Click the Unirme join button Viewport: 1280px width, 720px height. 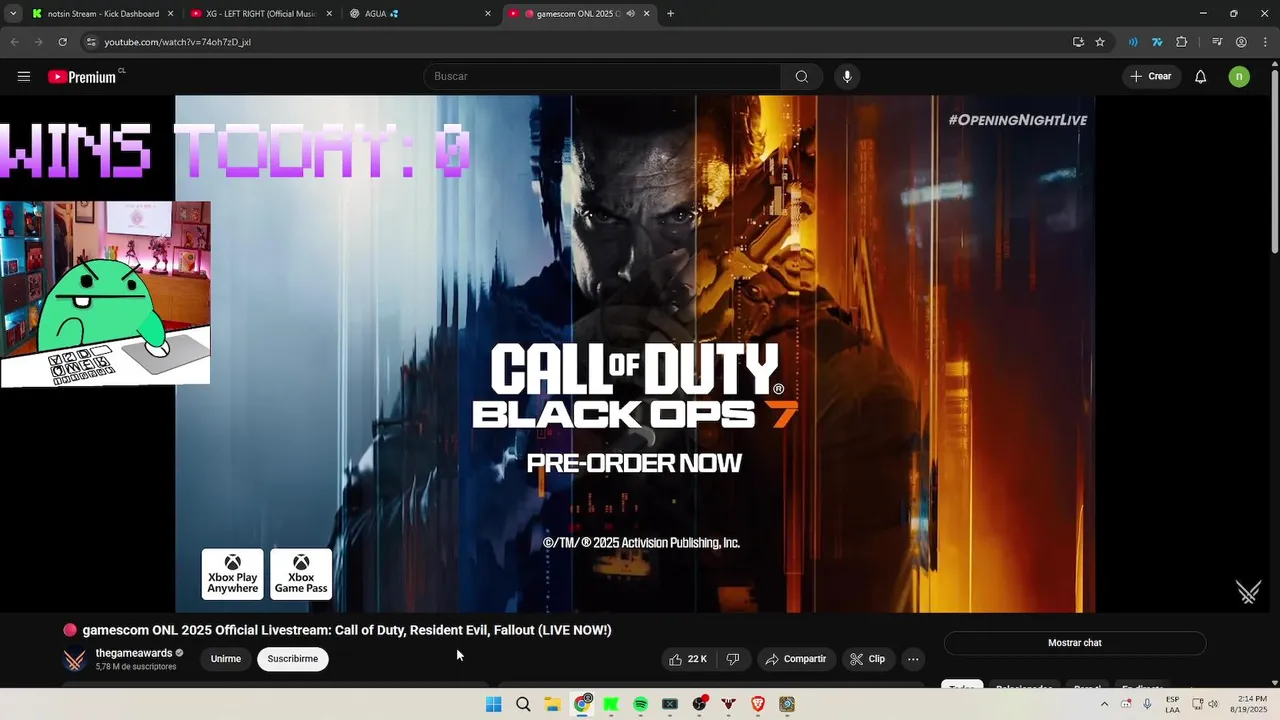click(226, 659)
